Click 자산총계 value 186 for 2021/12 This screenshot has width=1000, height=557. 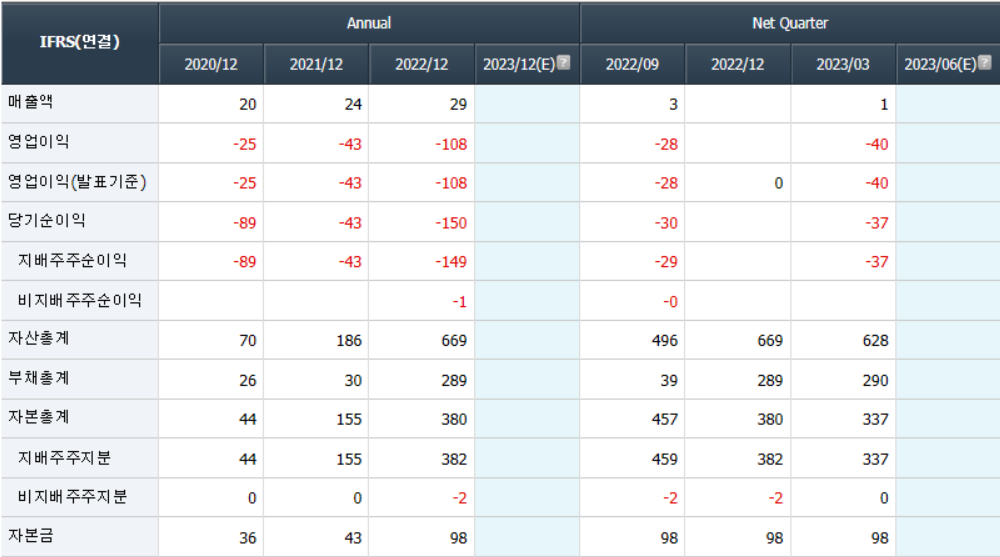pyautogui.click(x=349, y=341)
